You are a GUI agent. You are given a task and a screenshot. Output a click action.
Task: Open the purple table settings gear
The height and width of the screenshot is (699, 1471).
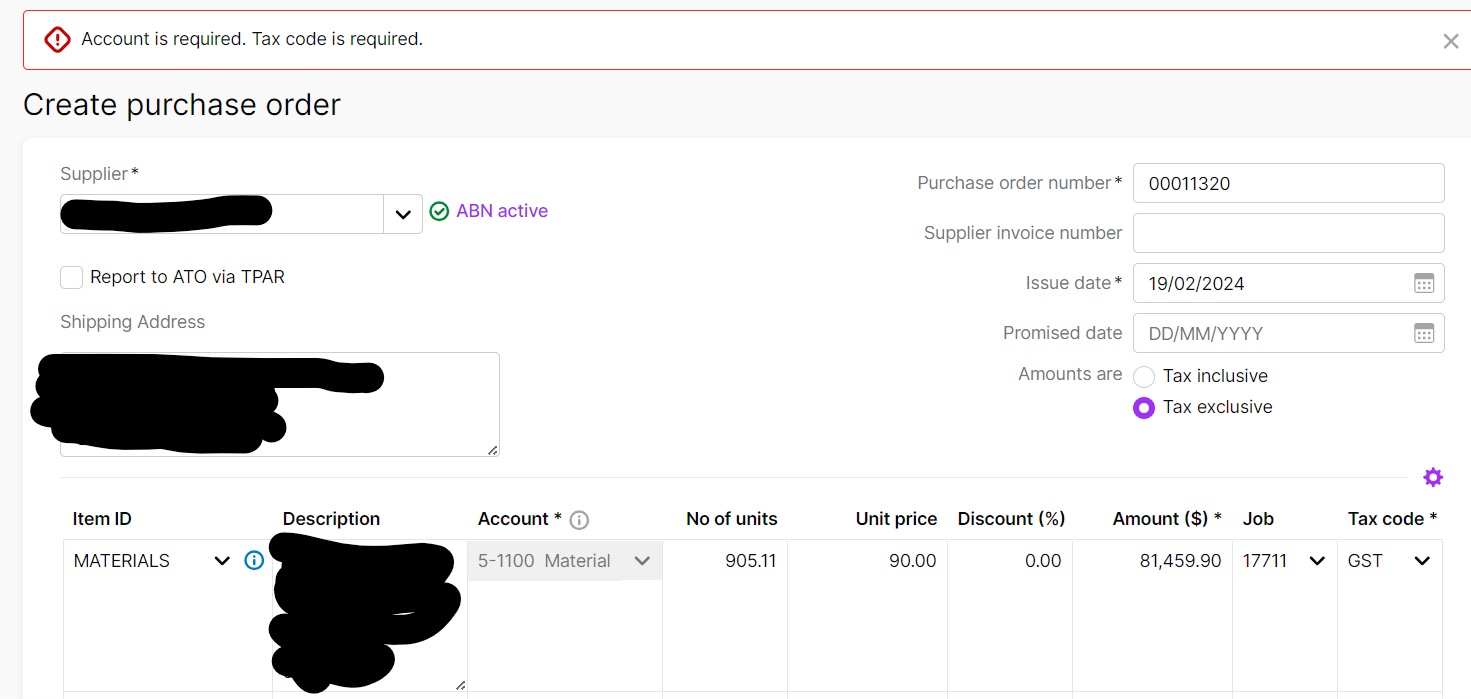point(1433,478)
